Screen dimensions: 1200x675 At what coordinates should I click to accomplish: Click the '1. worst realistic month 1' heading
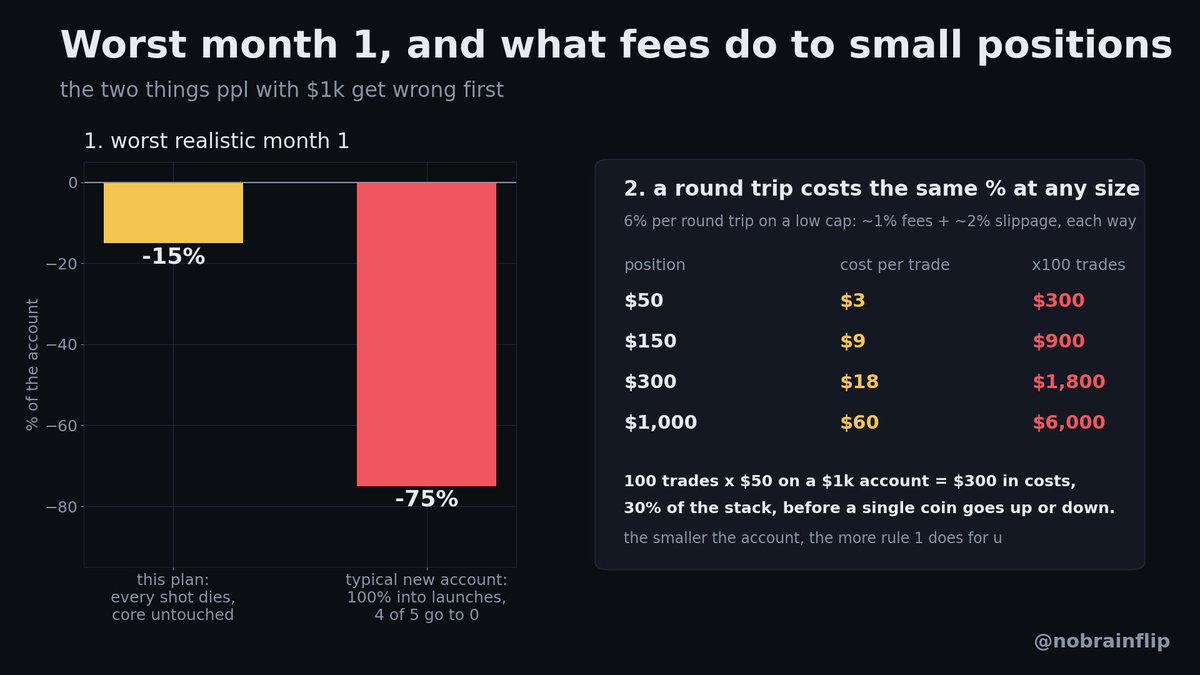[217, 142]
